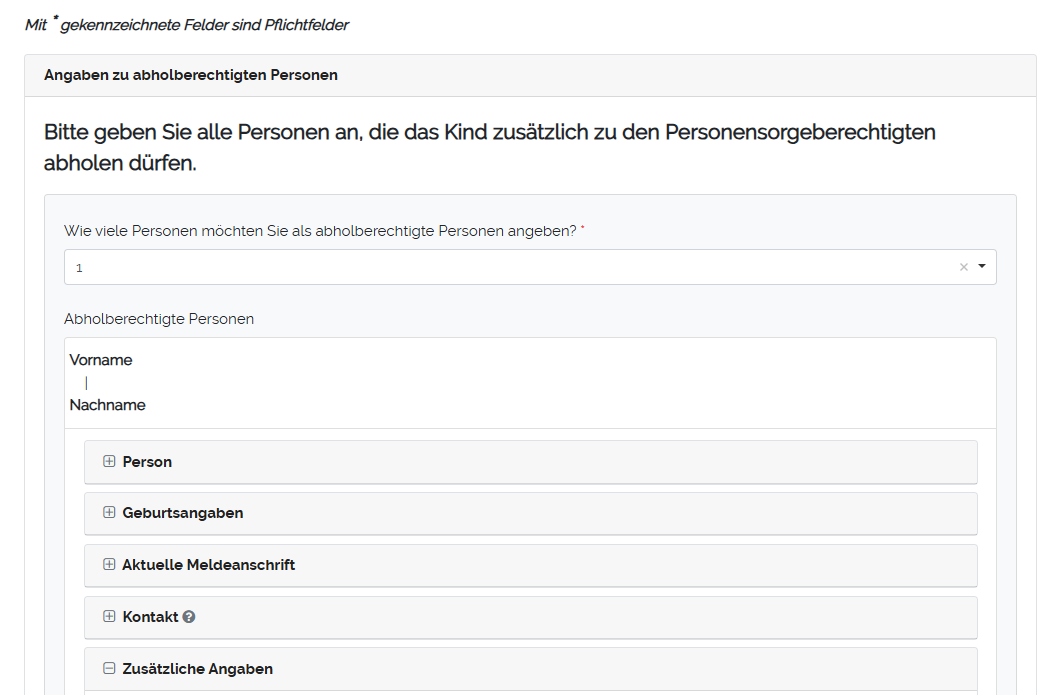Viewport: 1049px width, 695px height.
Task: Click the plus icon beside Person
Action: pyautogui.click(x=110, y=461)
